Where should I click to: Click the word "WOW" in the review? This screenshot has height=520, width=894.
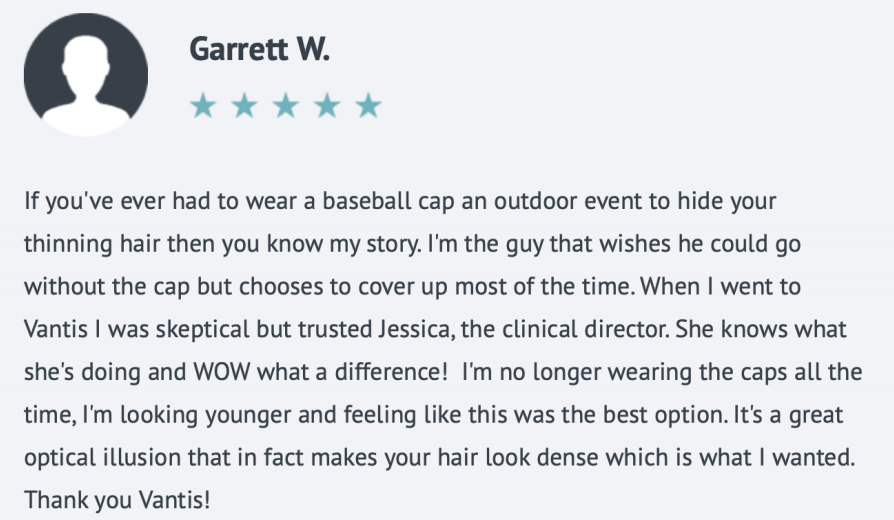[222, 372]
